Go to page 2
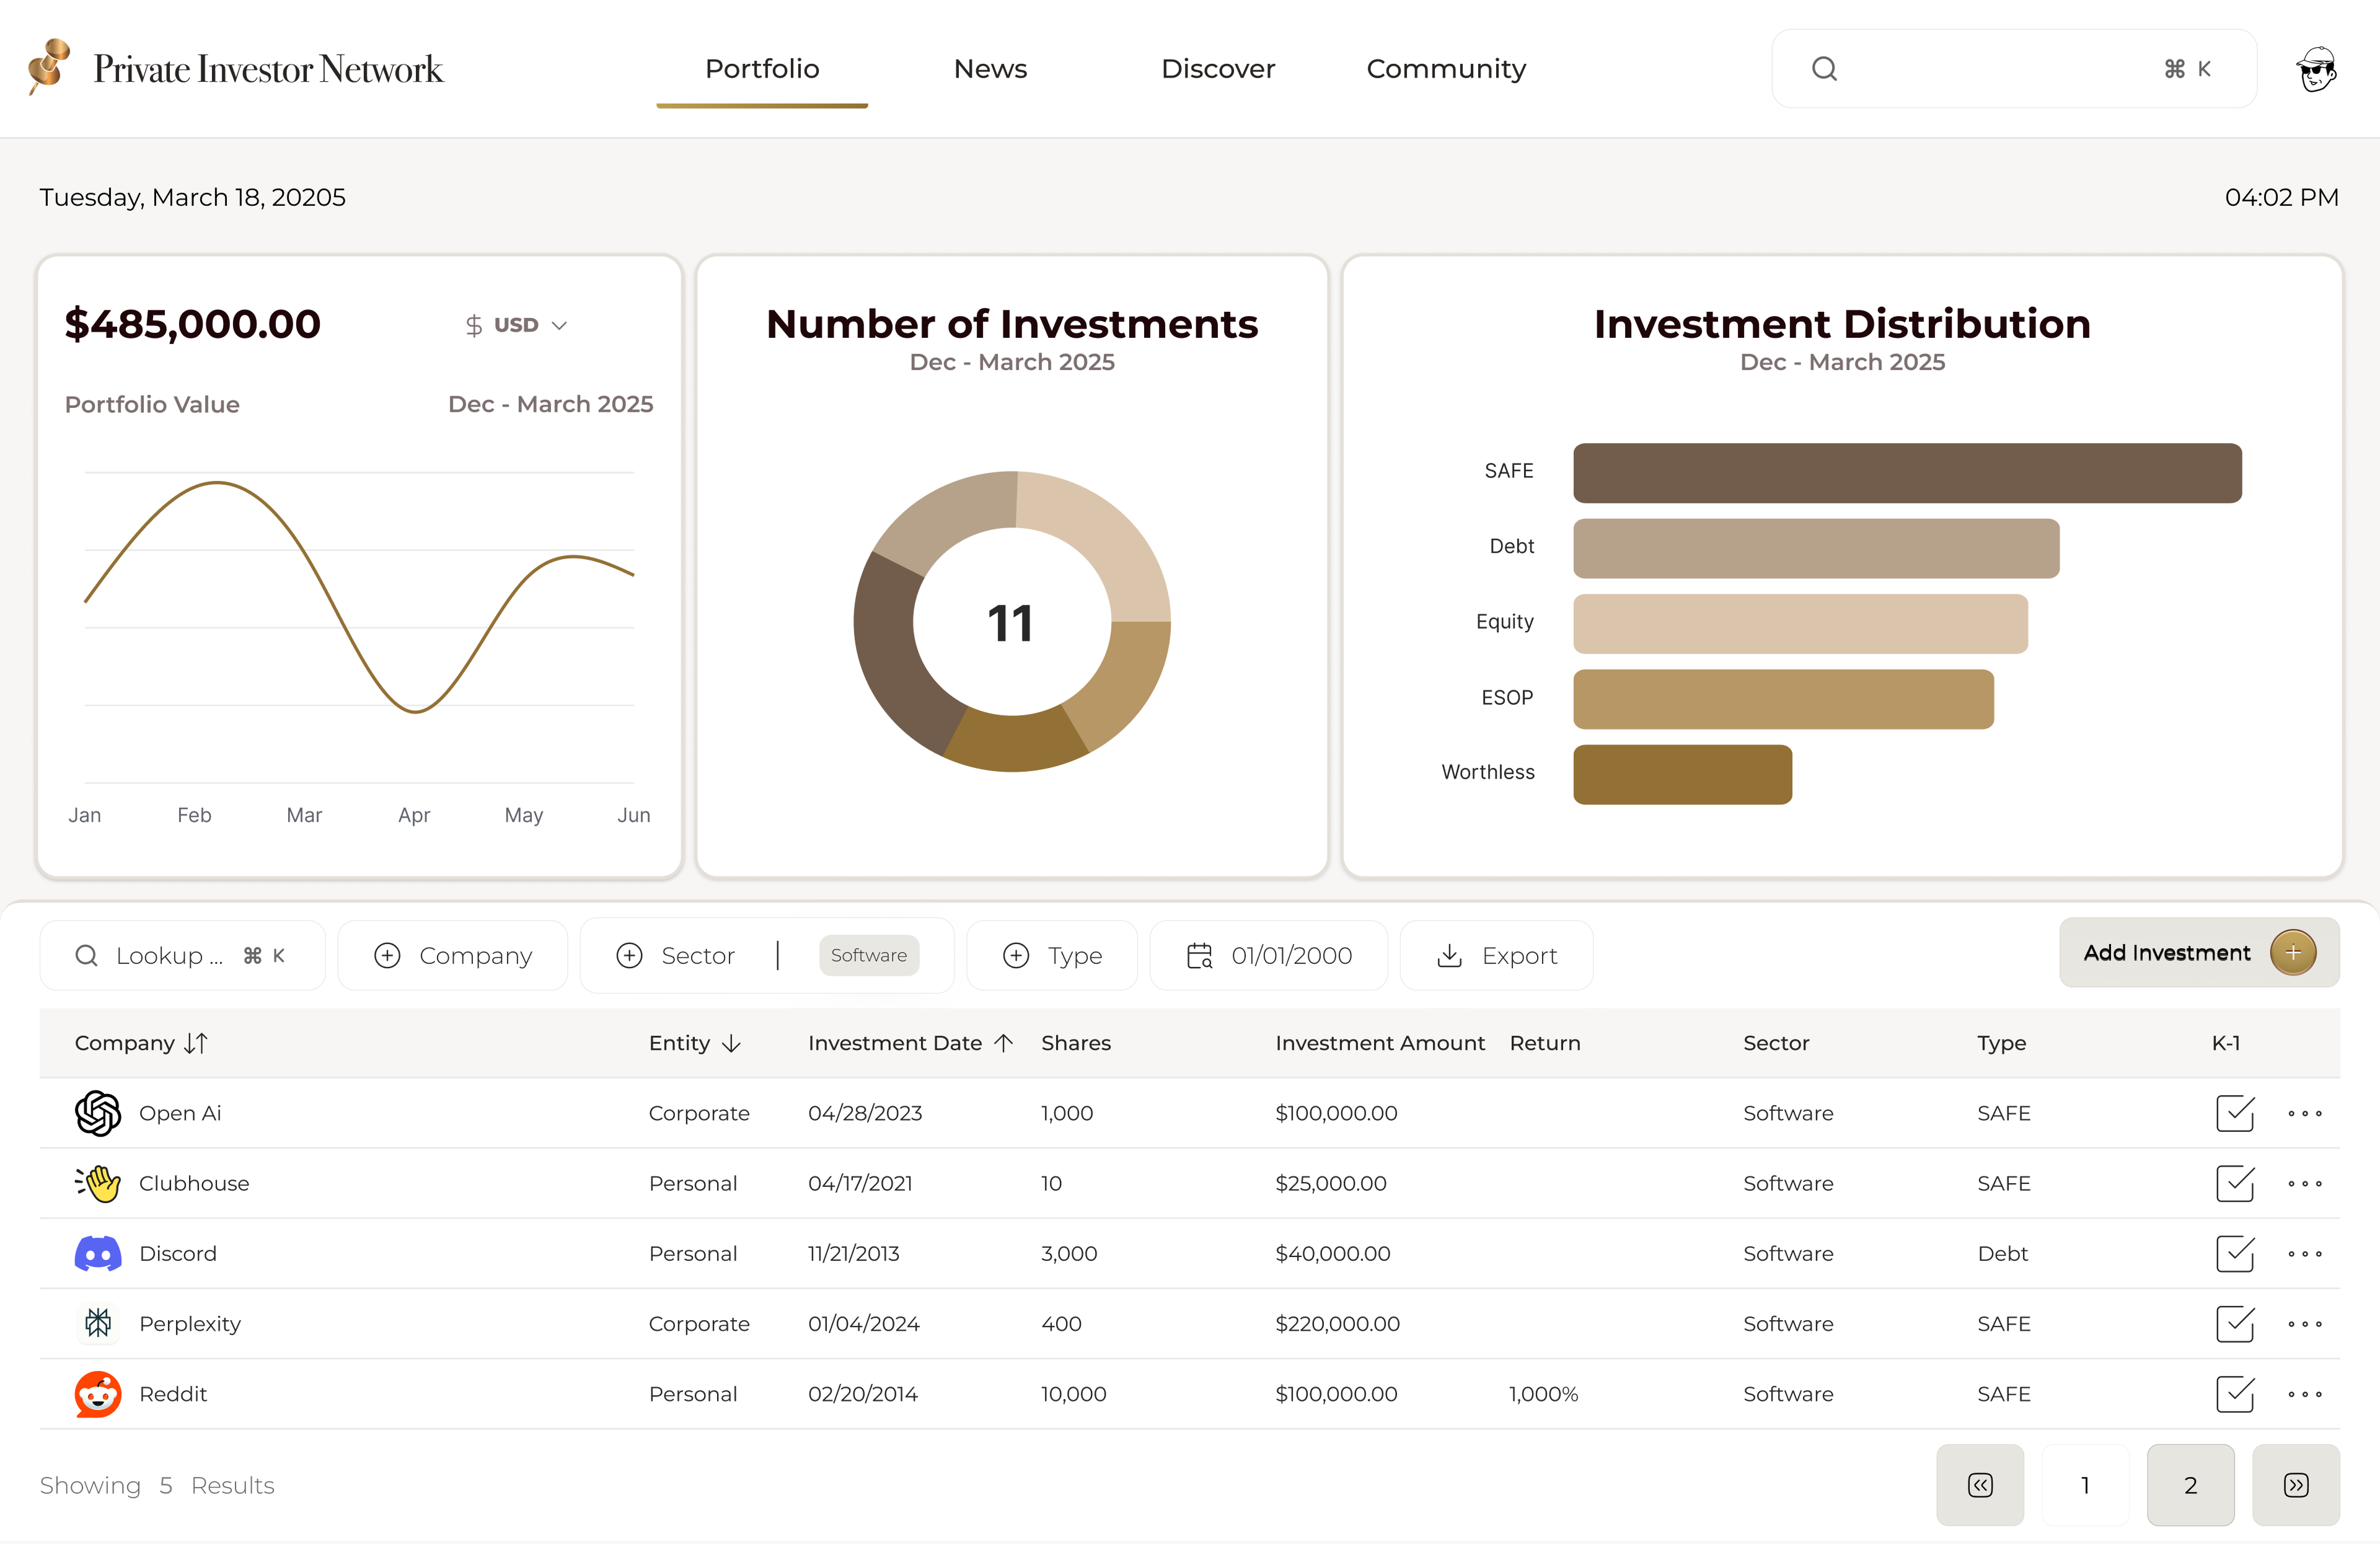This screenshot has height=1544, width=2380. coord(2190,1485)
